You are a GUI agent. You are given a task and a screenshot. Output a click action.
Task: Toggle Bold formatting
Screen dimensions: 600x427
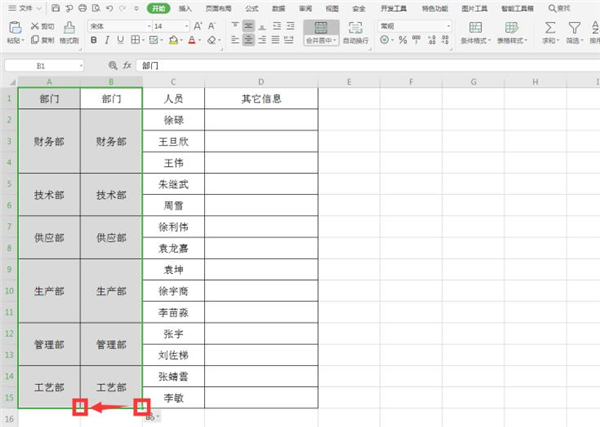pos(94,41)
